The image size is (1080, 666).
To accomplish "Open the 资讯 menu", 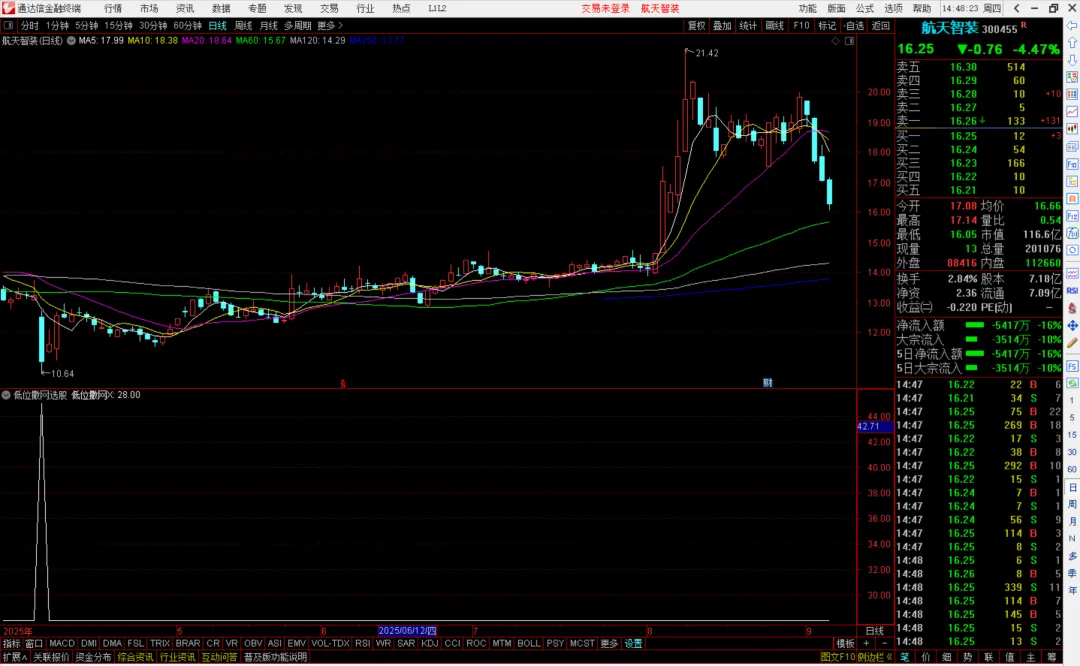I will 185,8.
